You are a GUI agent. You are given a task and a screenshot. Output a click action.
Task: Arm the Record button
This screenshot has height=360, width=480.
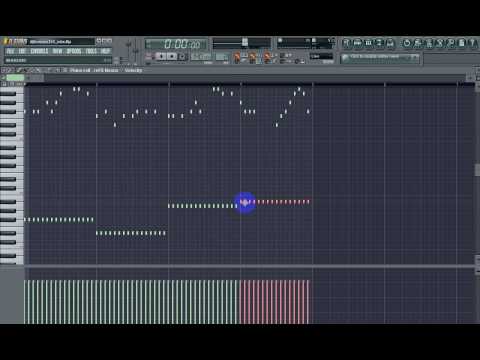coord(182,56)
